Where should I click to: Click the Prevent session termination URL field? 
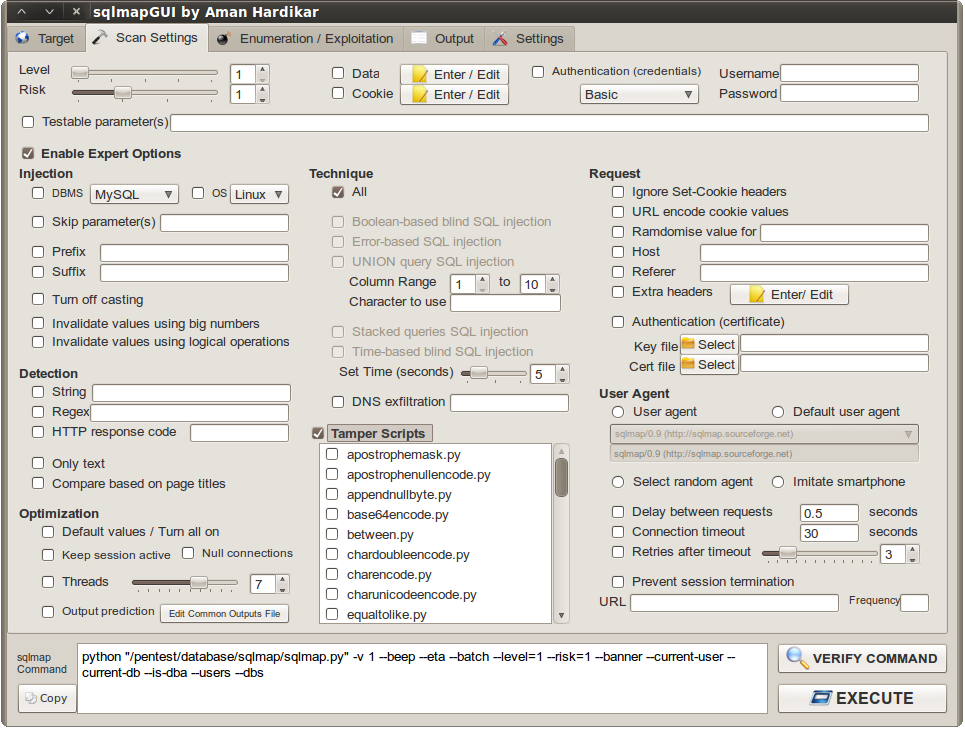pyautogui.click(x=734, y=602)
